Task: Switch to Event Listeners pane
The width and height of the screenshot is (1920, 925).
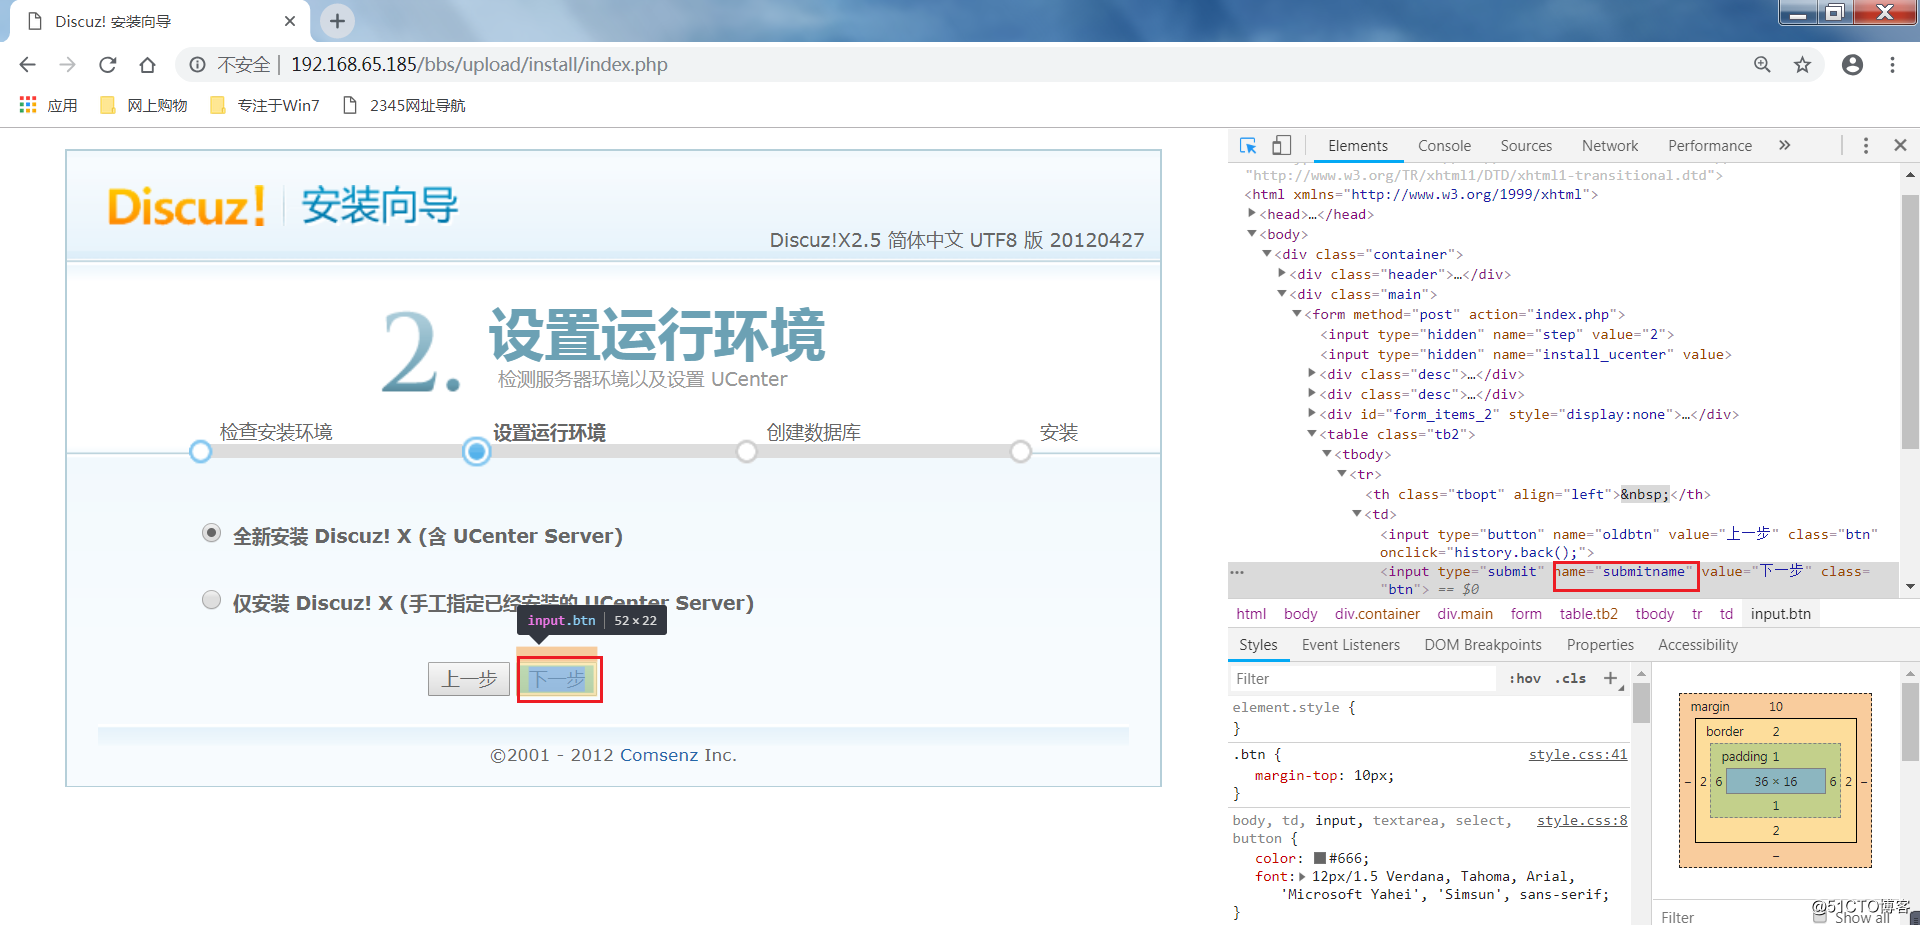Action: tap(1351, 645)
